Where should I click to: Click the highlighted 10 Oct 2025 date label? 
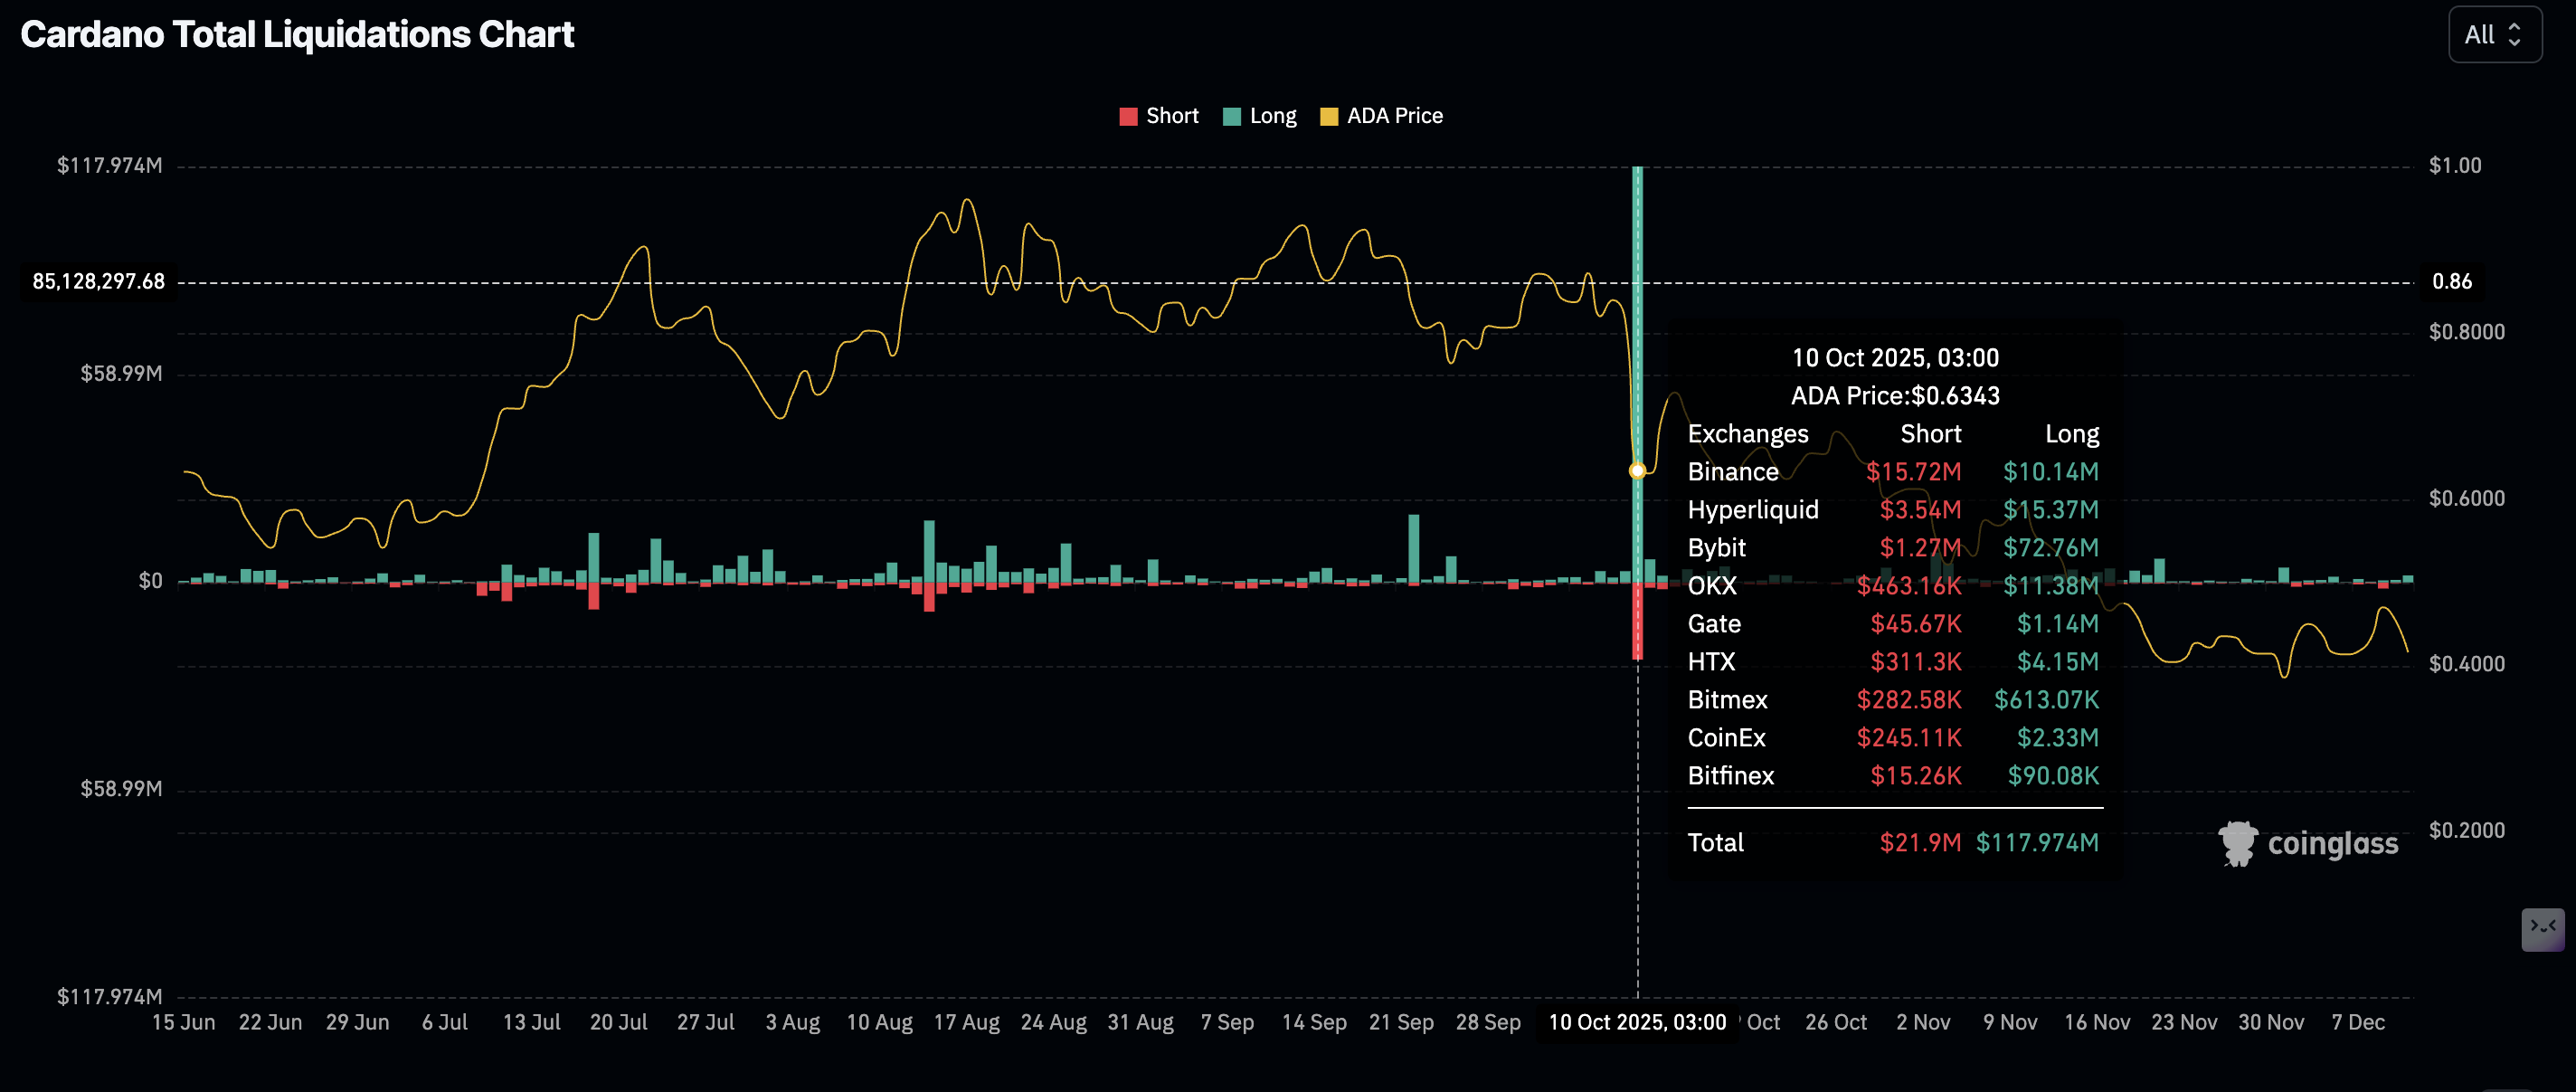[x=1637, y=1022]
